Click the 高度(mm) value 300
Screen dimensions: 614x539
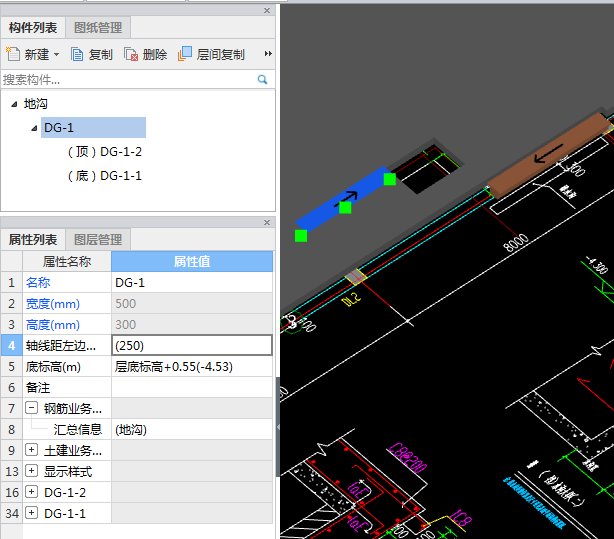click(192, 325)
